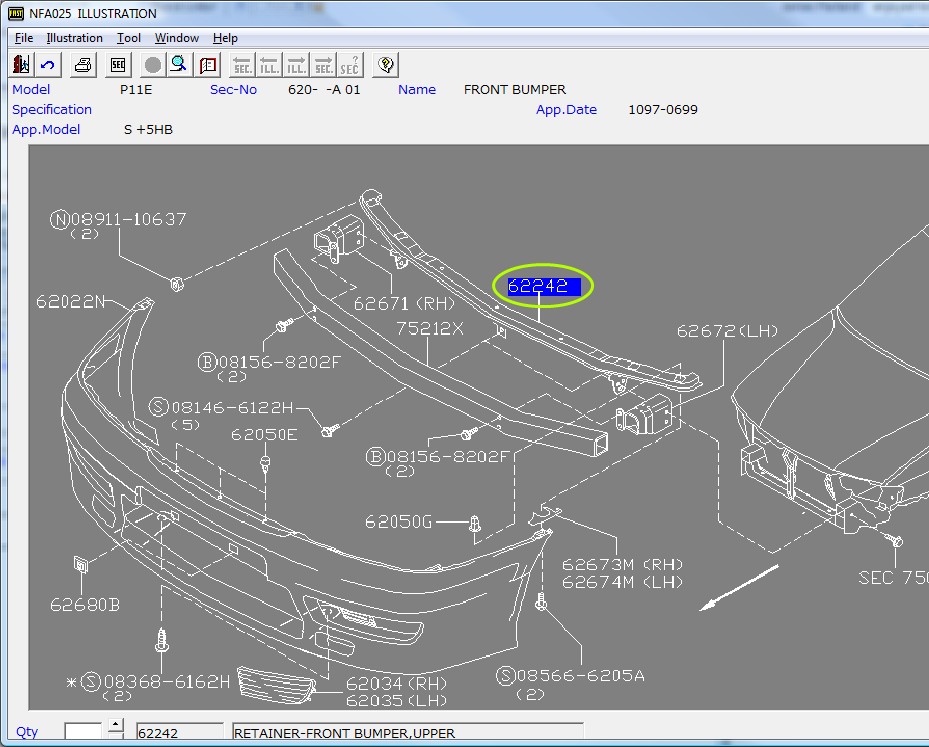Image resolution: width=929 pixels, height=747 pixels.
Task: Click the gray circle toolbar icon
Action: [x=152, y=66]
